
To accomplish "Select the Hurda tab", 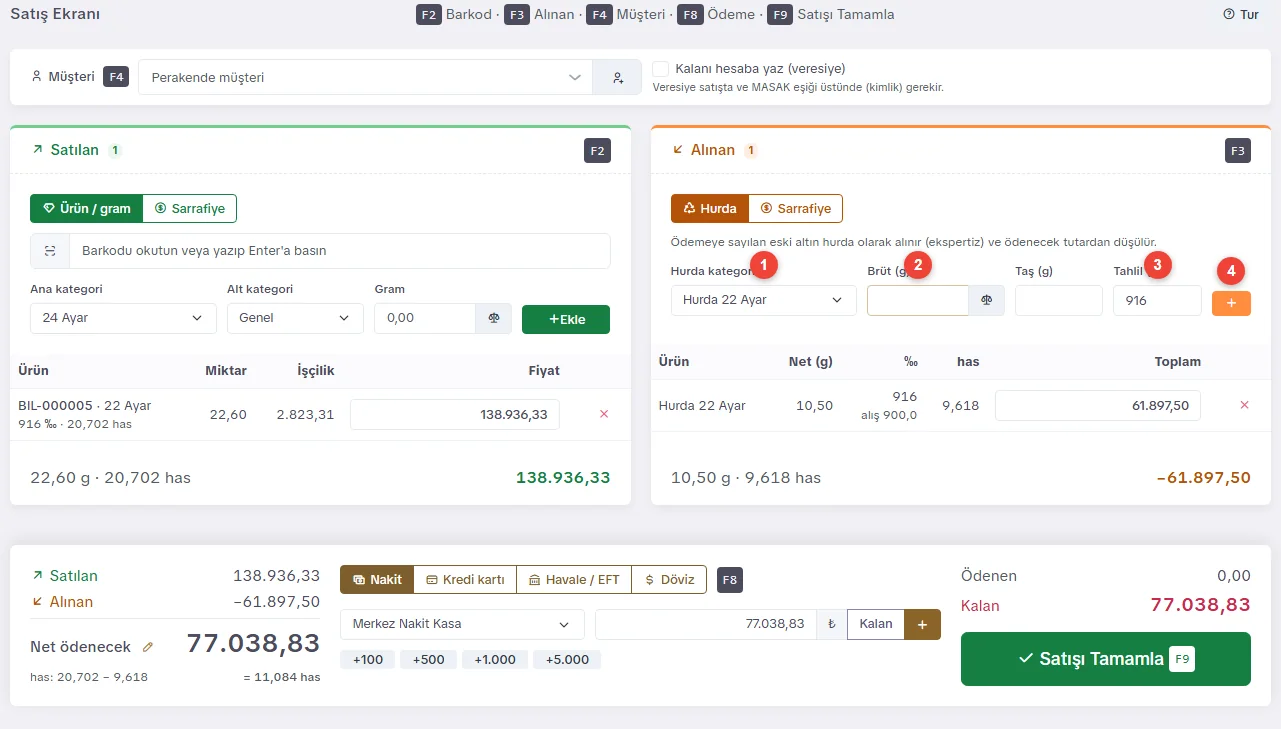I will pos(710,208).
